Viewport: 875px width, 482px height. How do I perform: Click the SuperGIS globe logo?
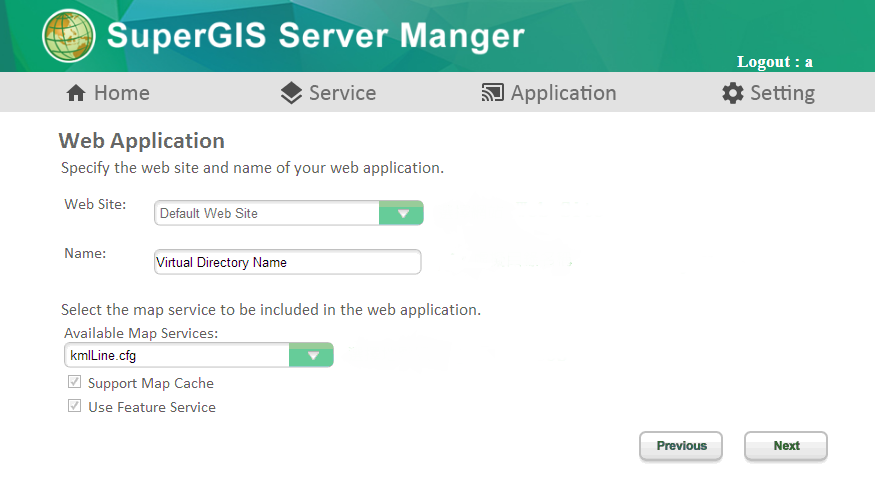point(69,36)
